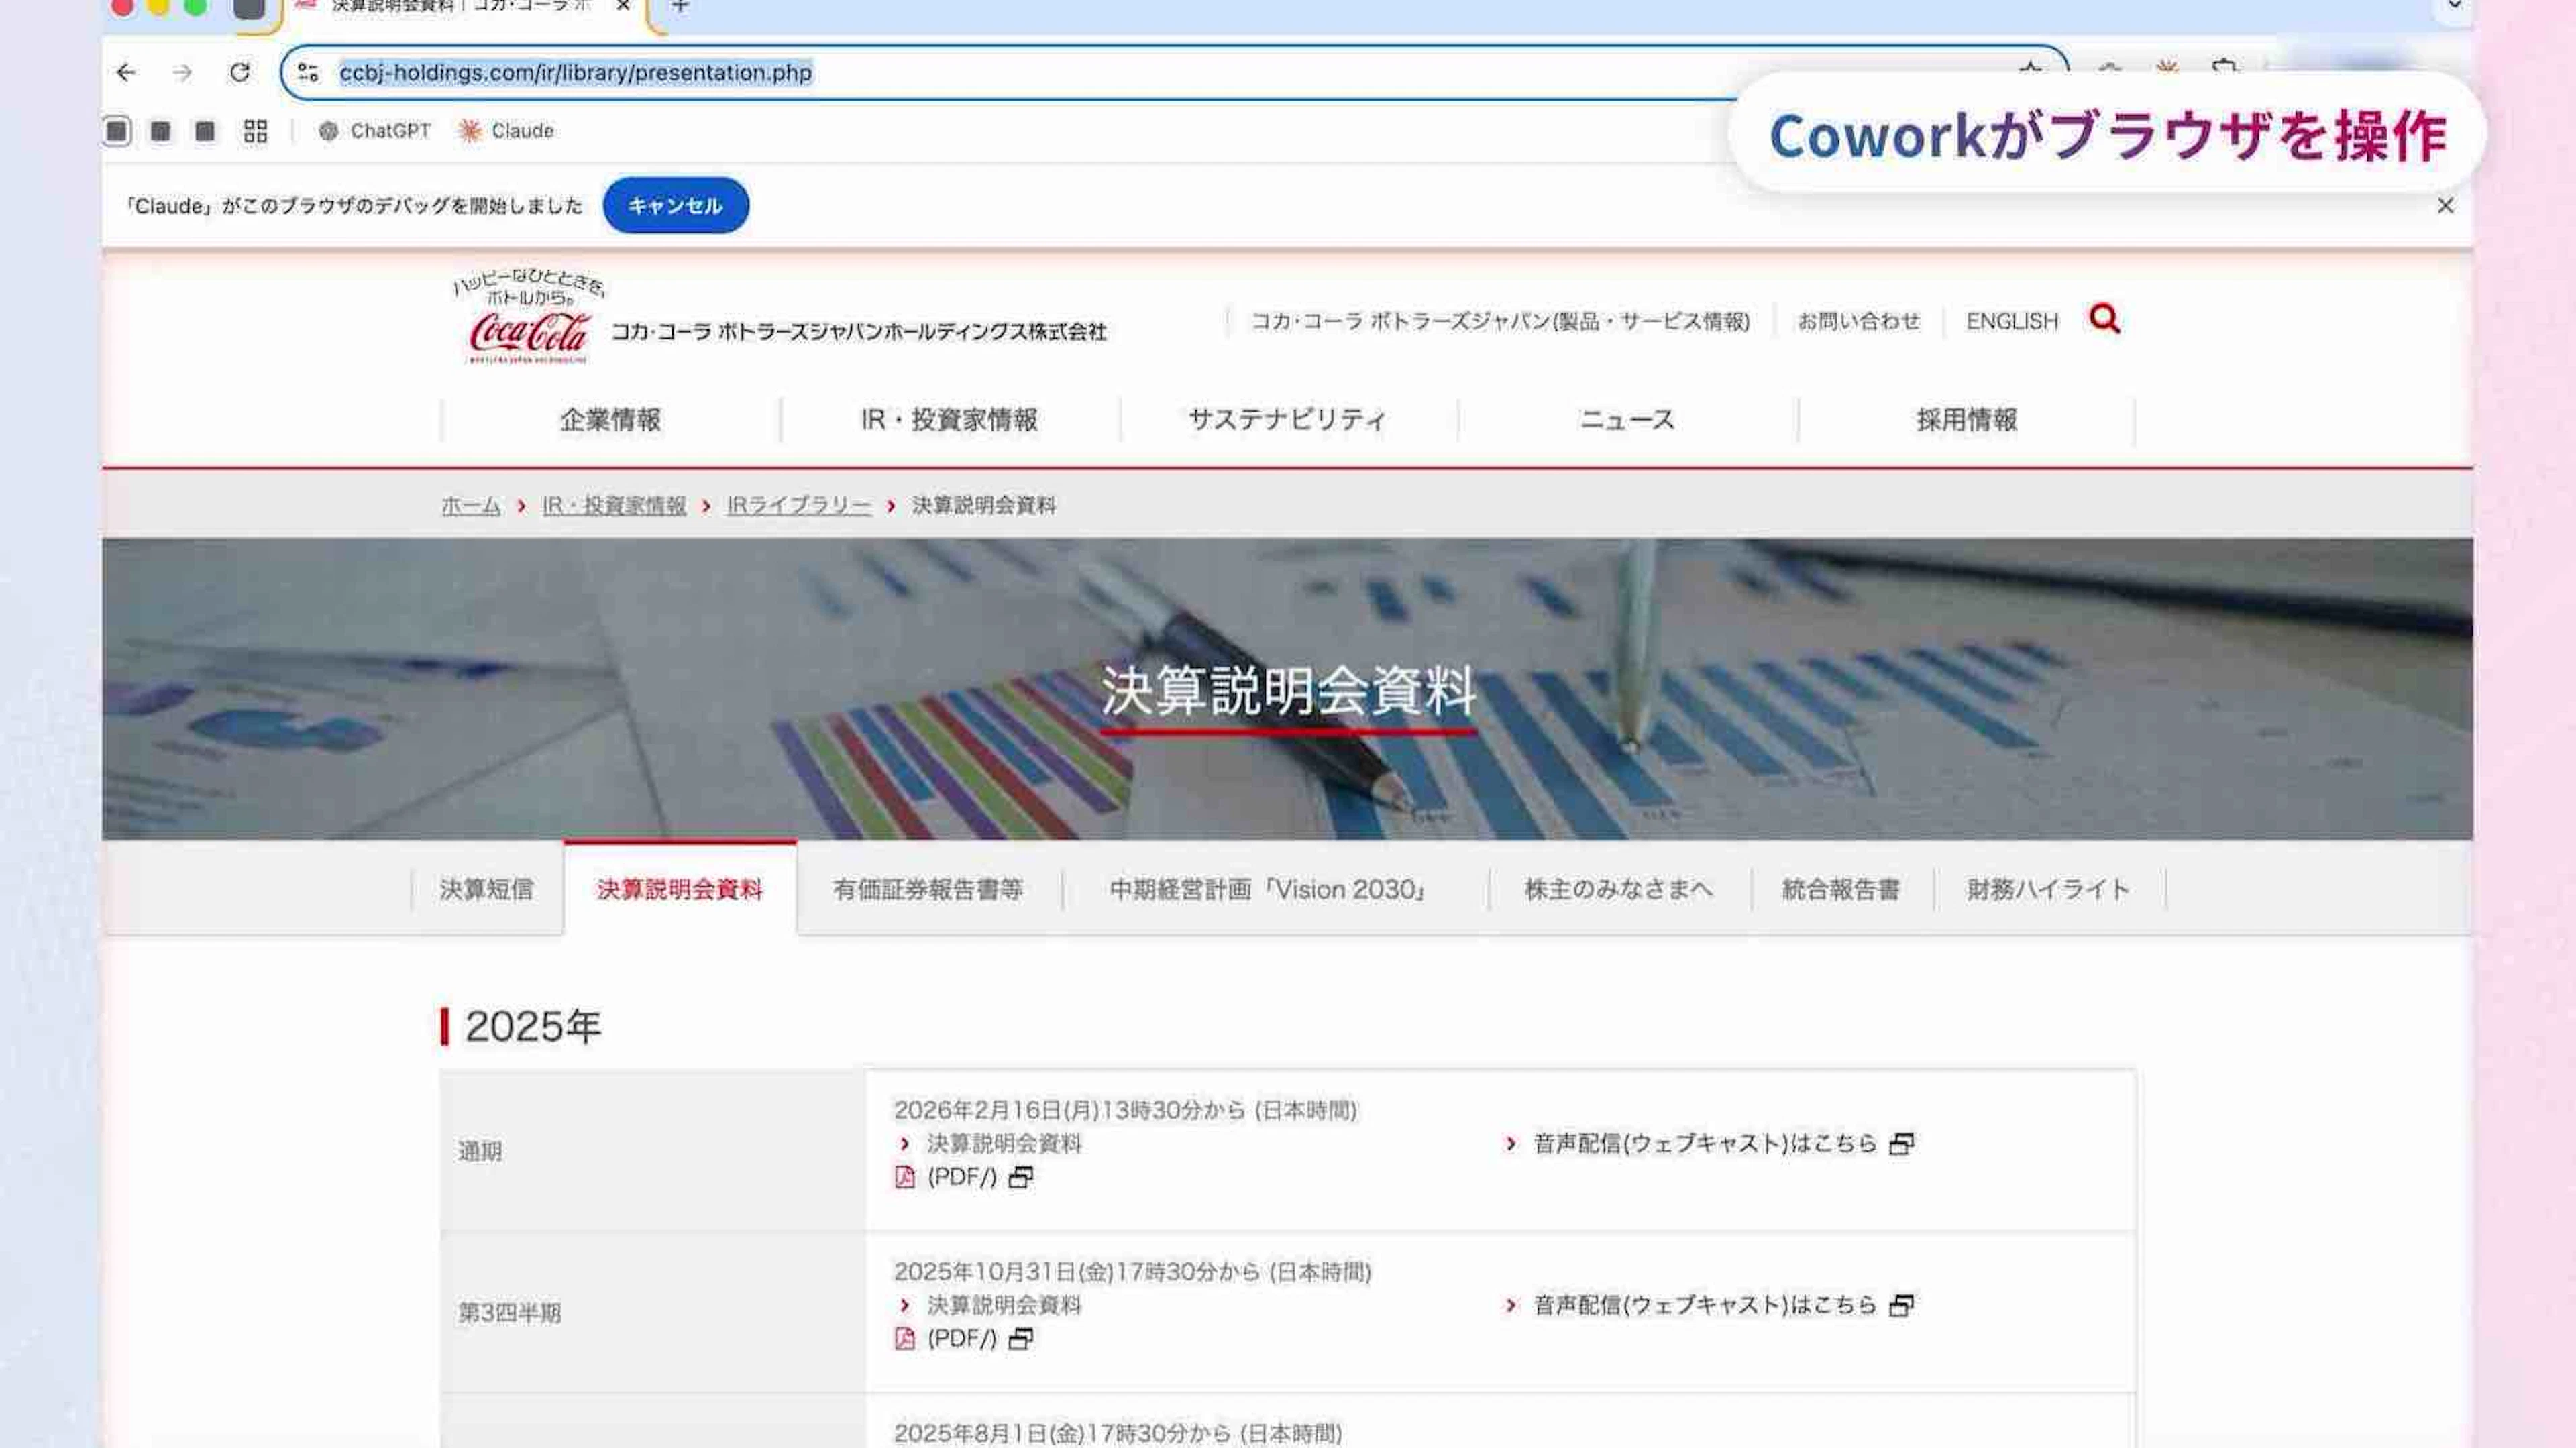Select the 財務ハイライト tab
The height and width of the screenshot is (1448, 2576).
coord(2048,889)
